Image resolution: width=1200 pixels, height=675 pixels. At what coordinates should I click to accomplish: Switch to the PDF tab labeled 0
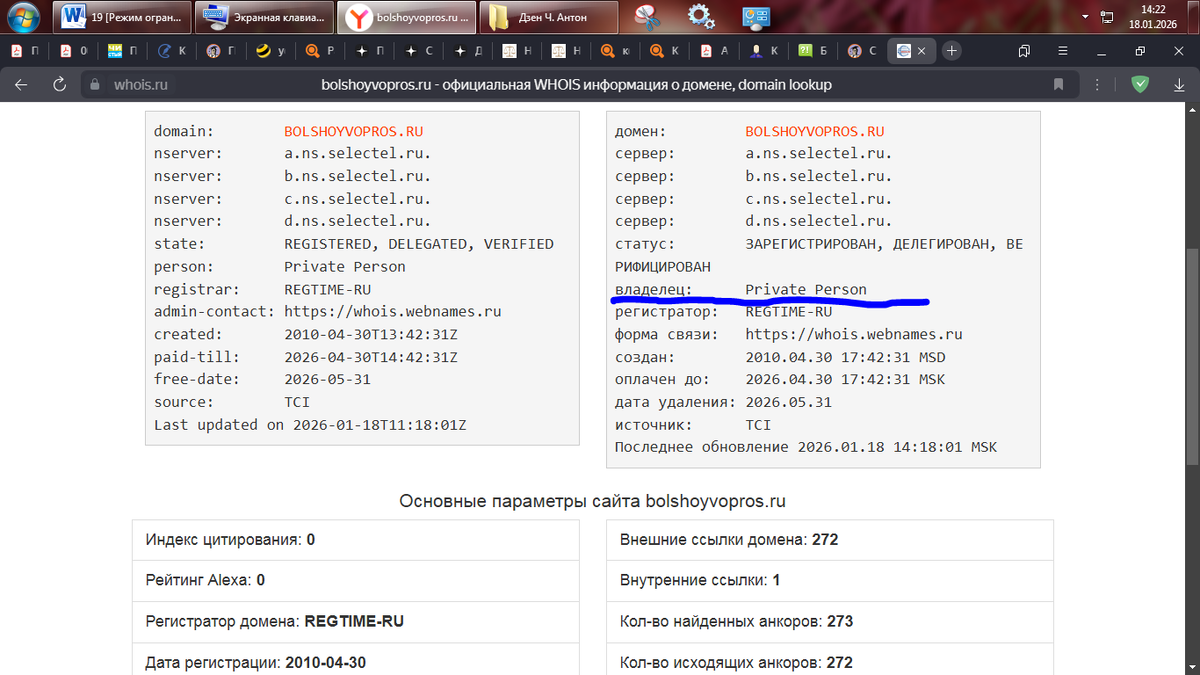click(x=74, y=50)
